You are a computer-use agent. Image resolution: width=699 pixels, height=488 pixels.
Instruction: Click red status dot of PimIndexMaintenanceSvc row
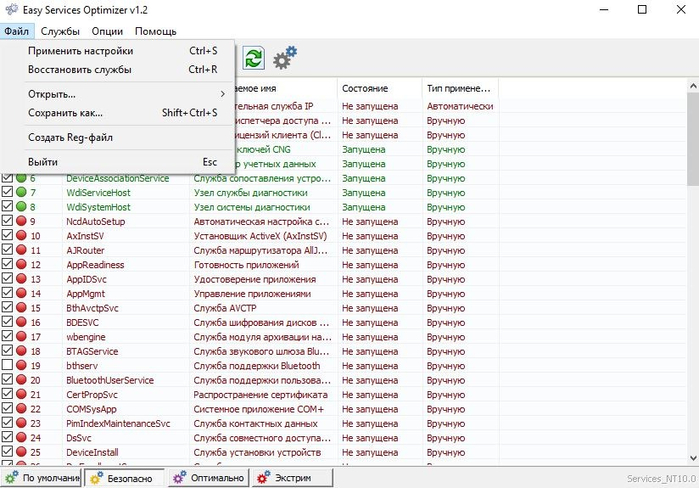click(21, 422)
